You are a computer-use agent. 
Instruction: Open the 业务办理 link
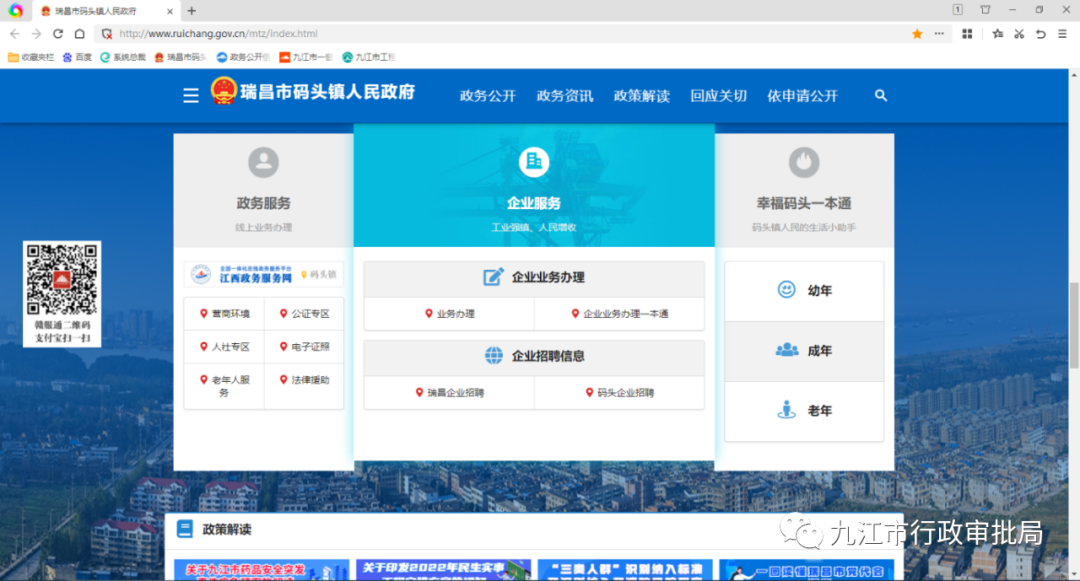449,313
